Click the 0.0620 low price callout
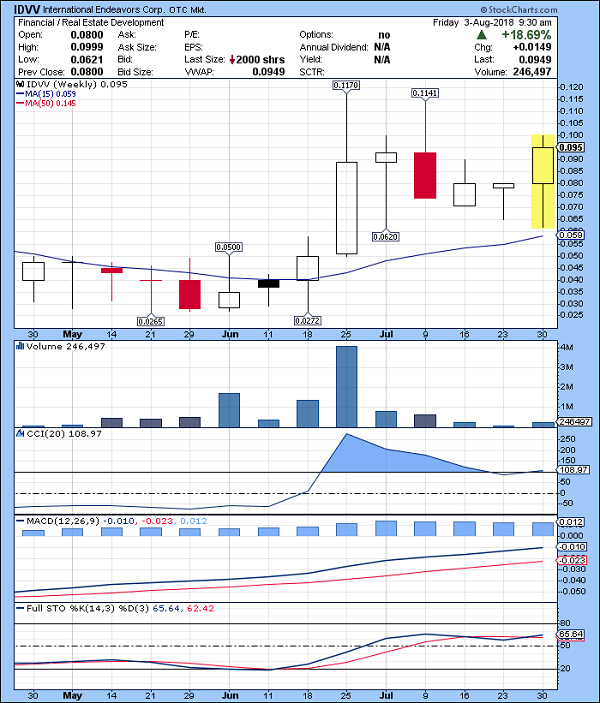 386,236
